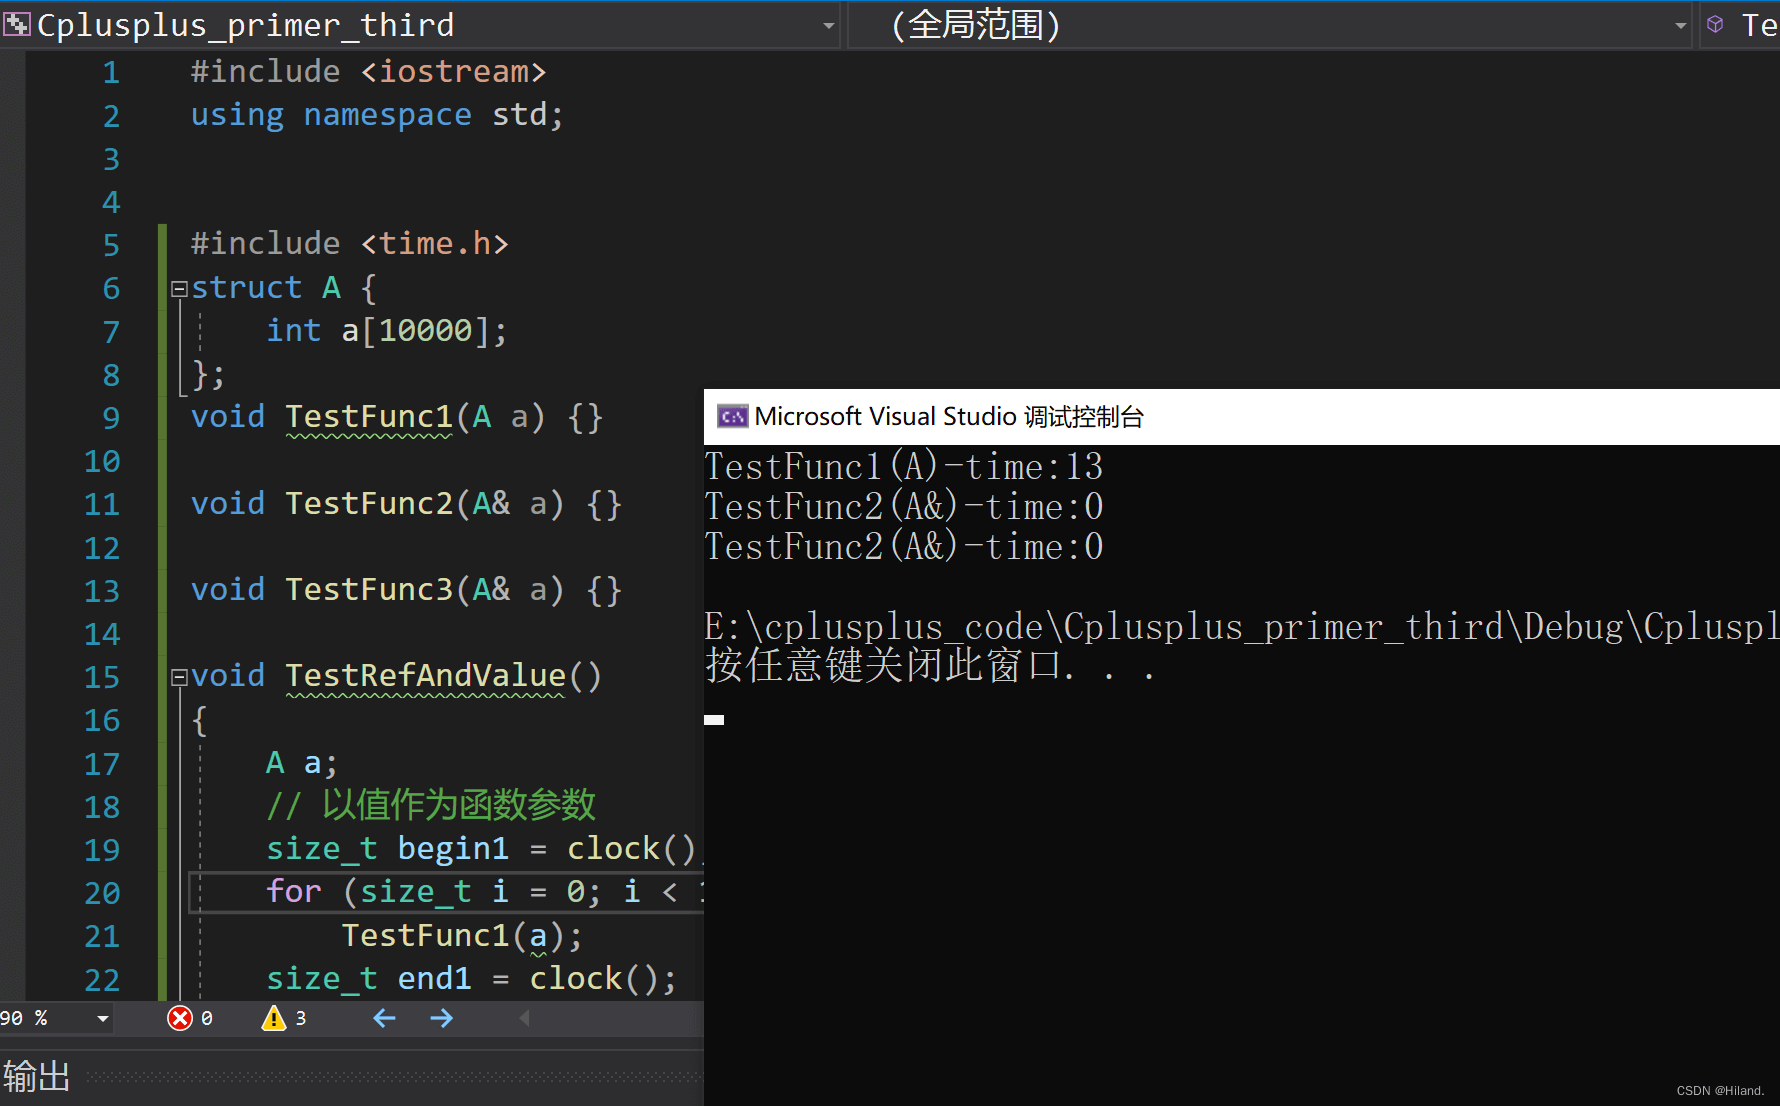This screenshot has width=1780, height=1106.
Task: Click line number 20 in the gutter
Action: 102,892
